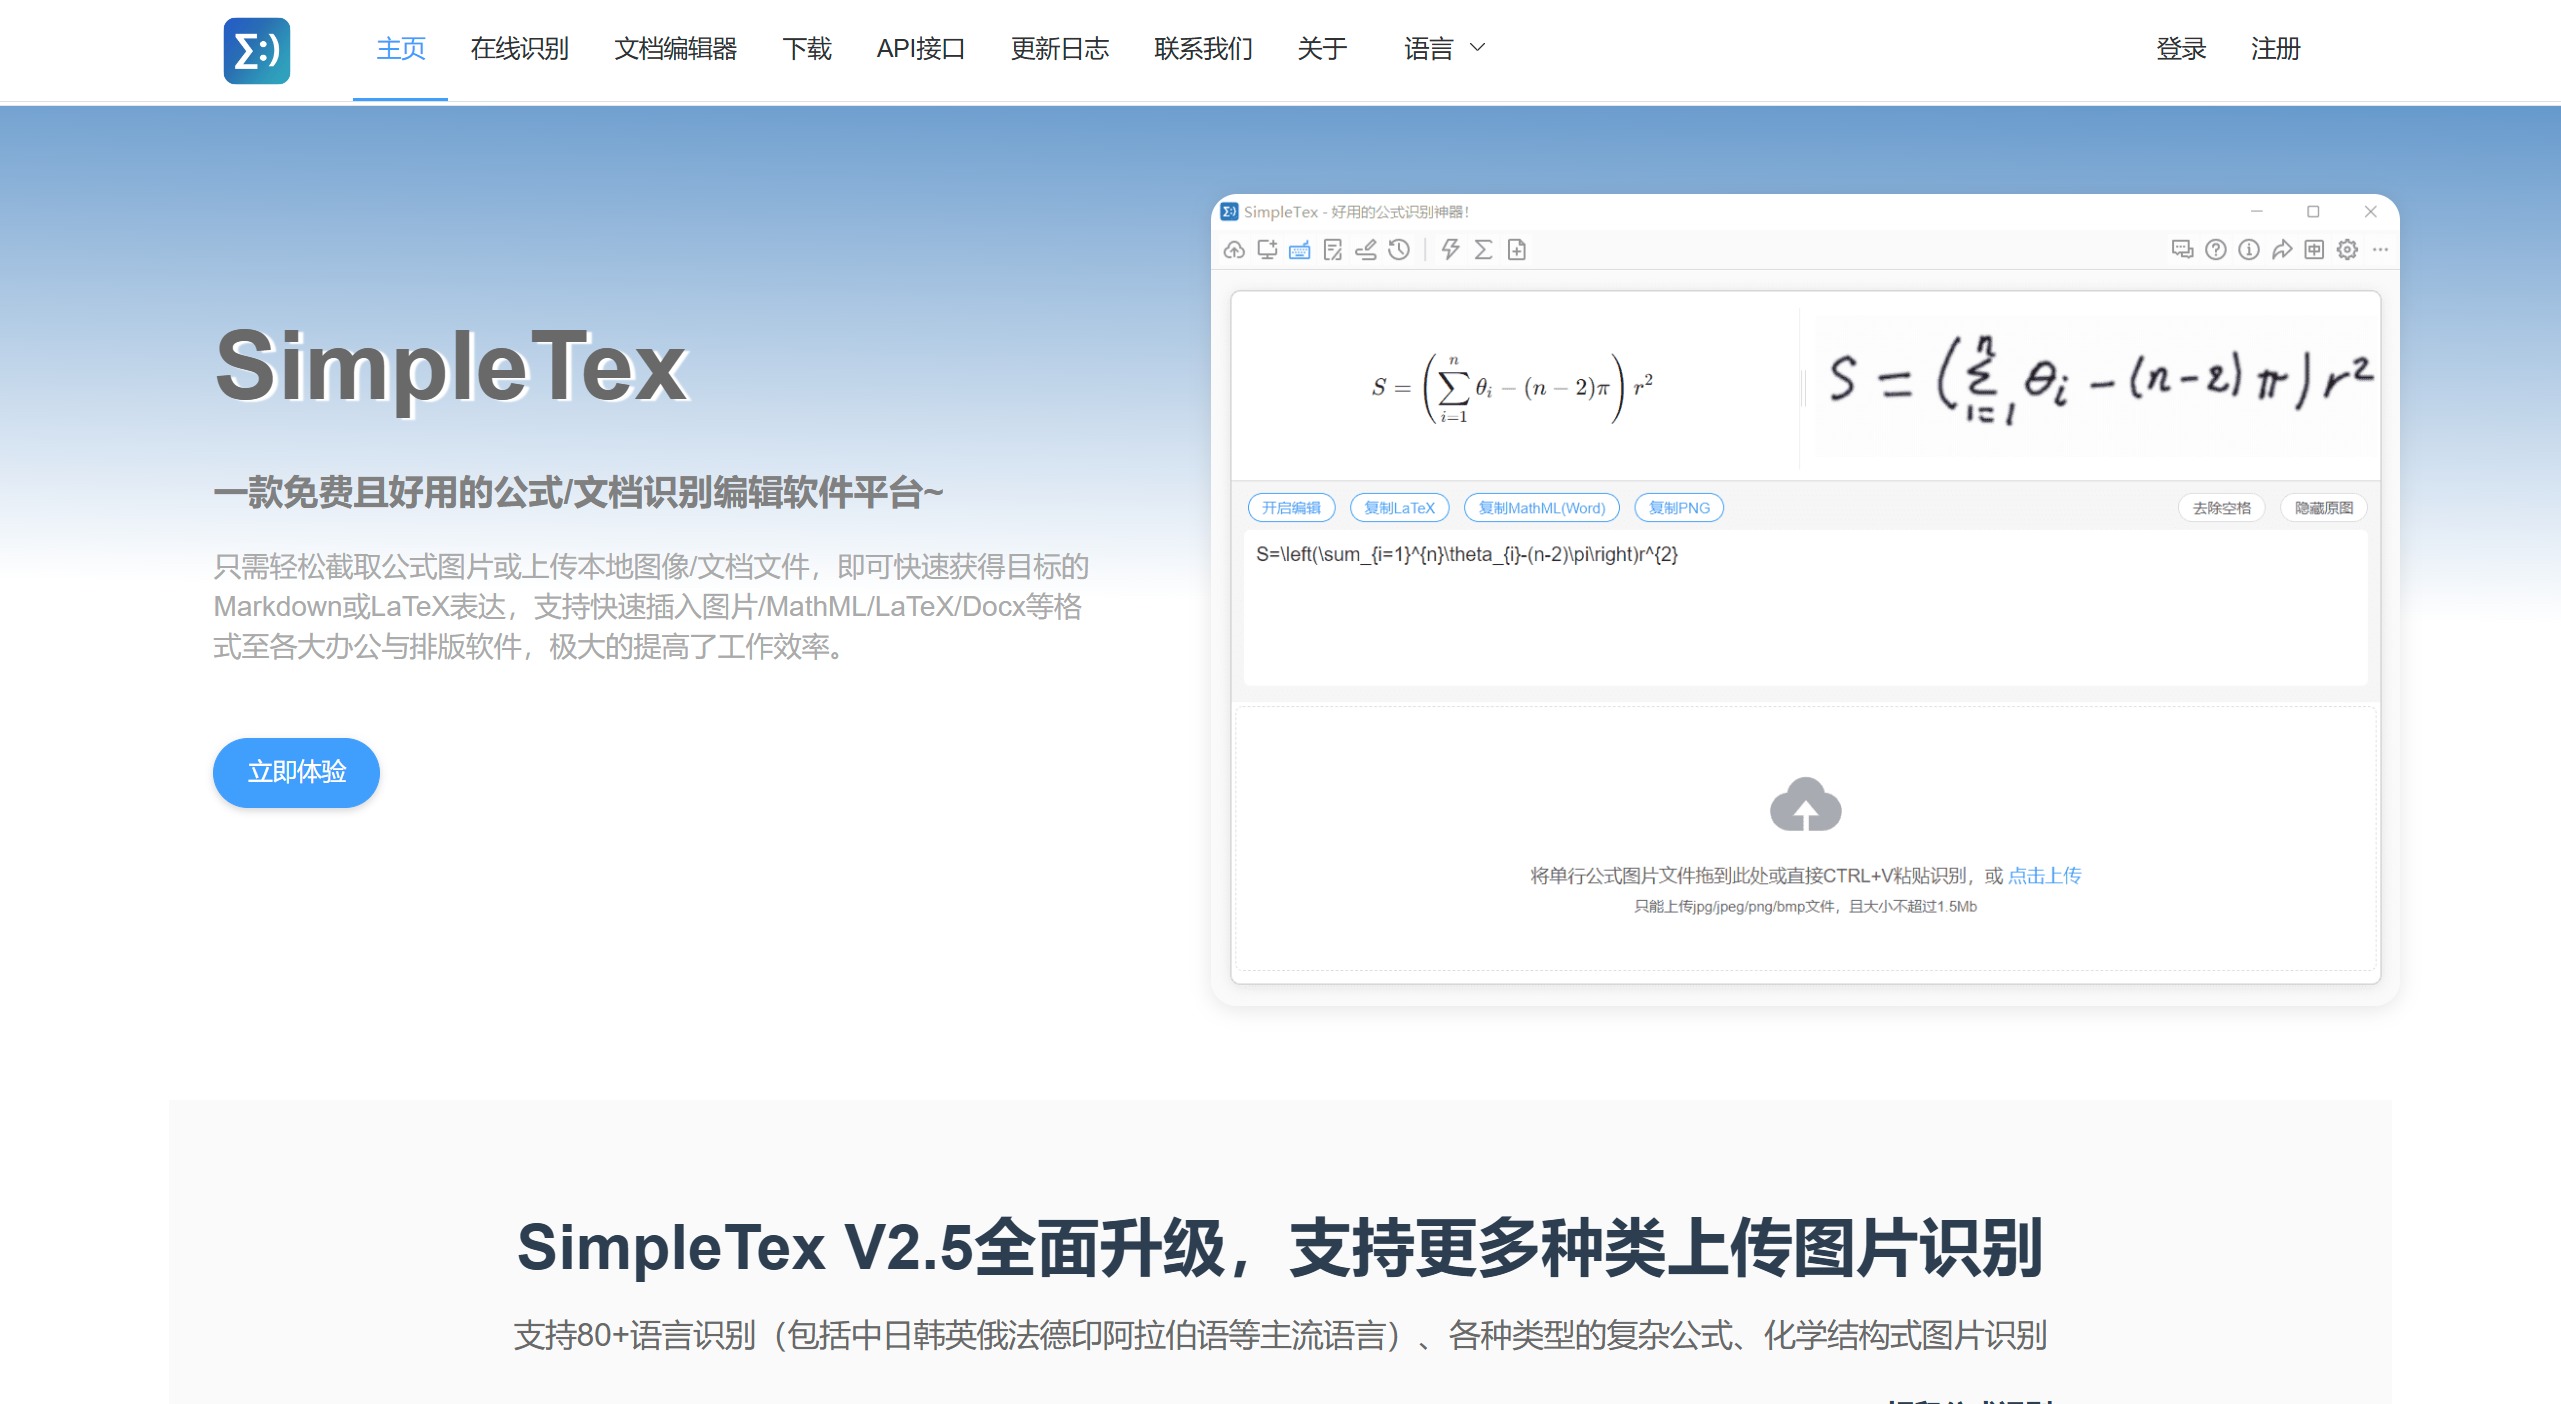Click the new document plus icon

[x=1517, y=250]
